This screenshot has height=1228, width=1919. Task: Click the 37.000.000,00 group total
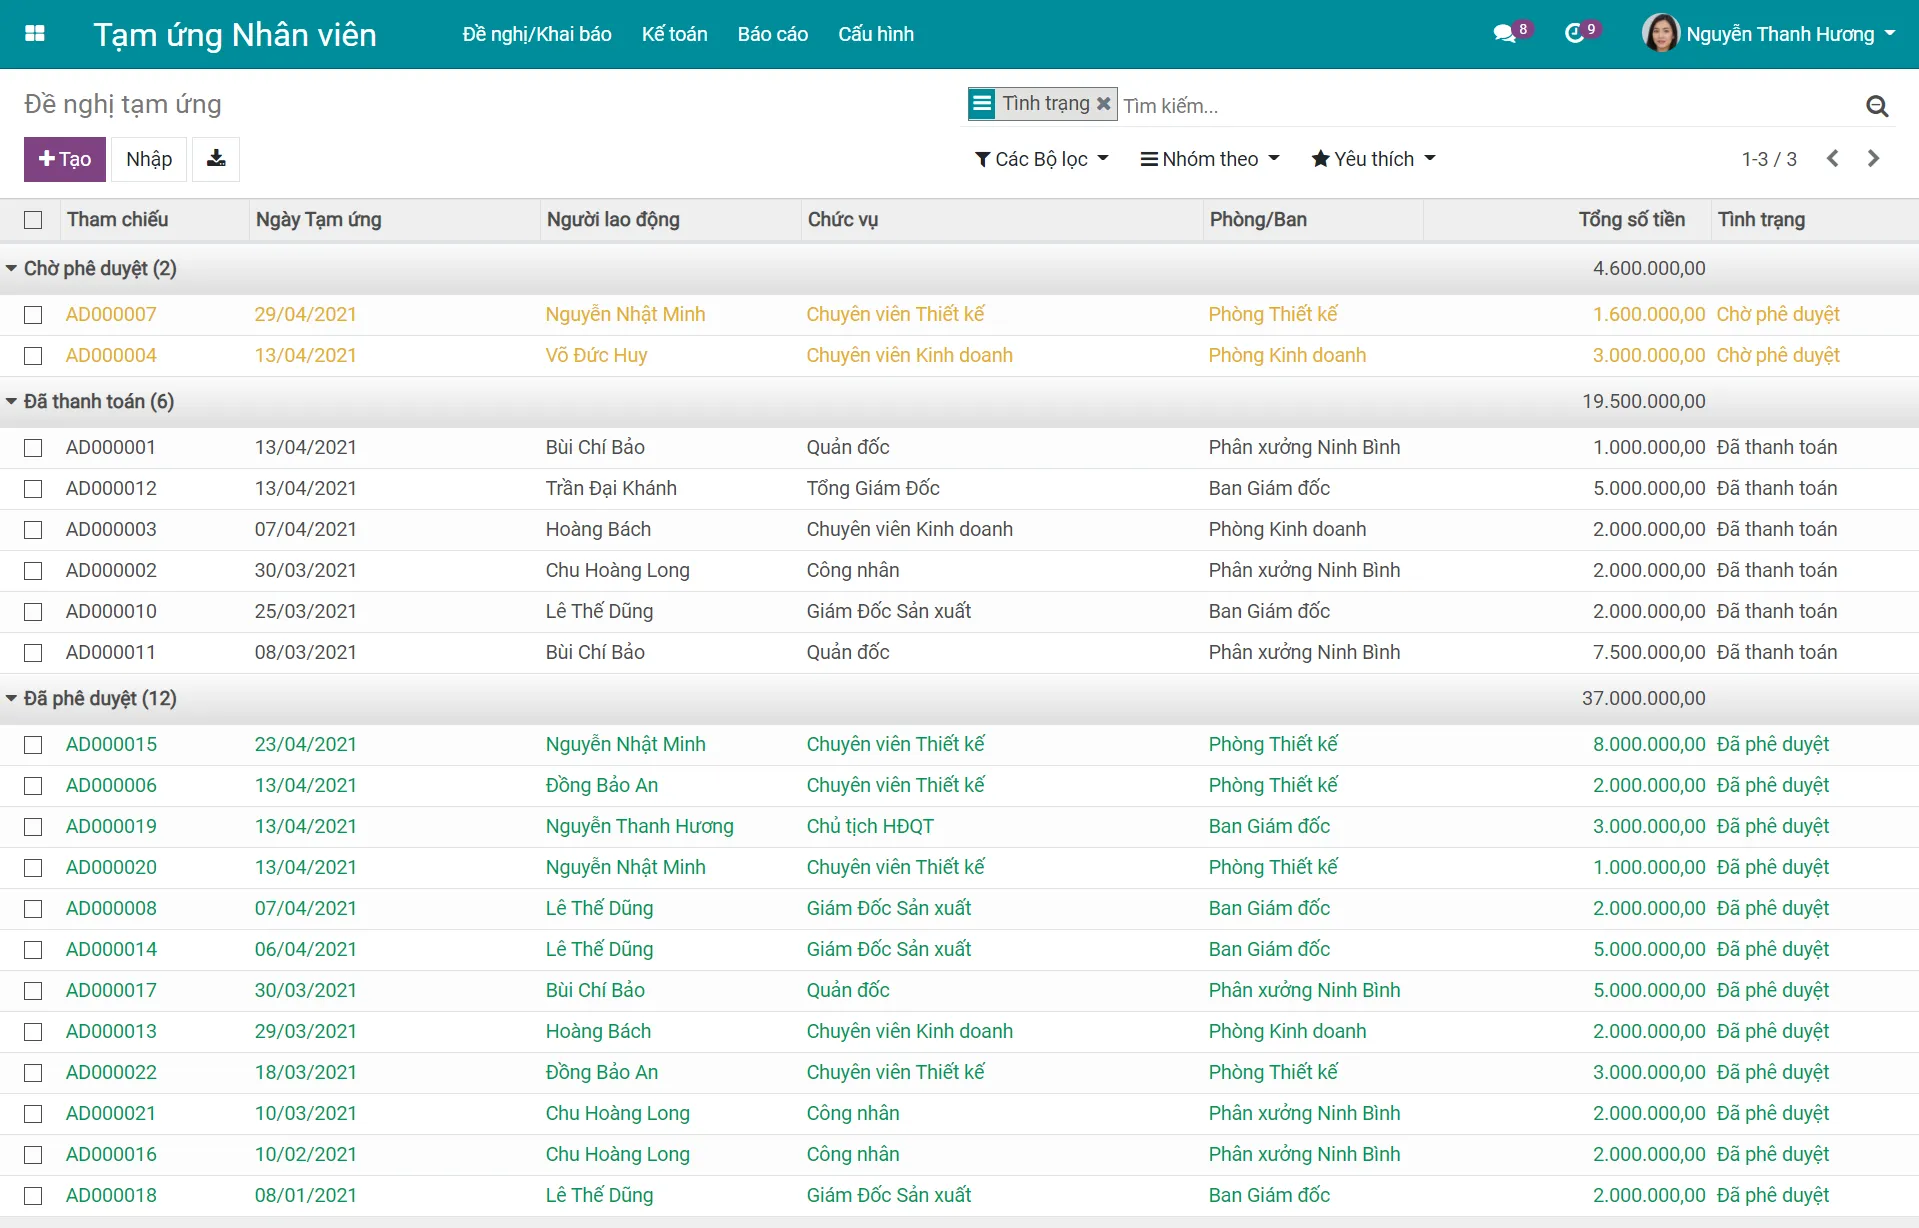point(1643,699)
